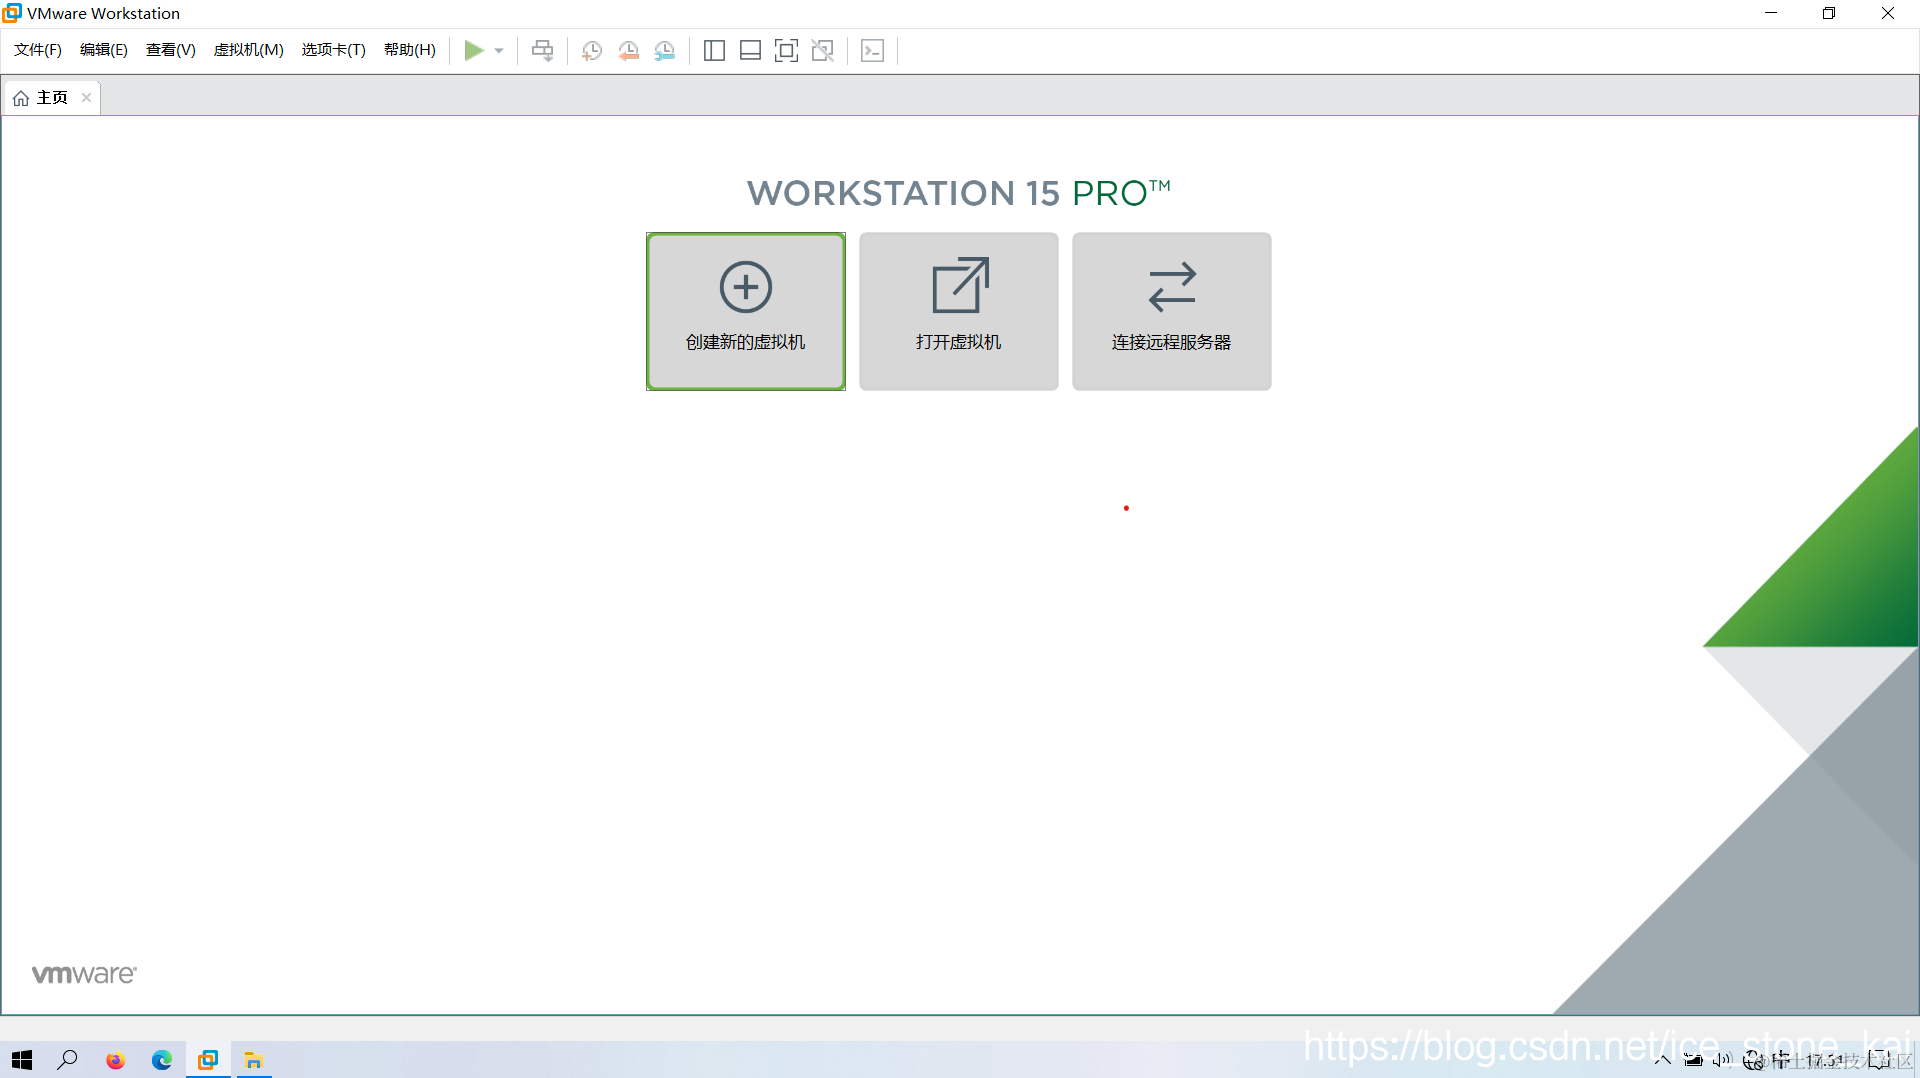Open the console view icon
1920x1078 pixels.
tap(872, 50)
